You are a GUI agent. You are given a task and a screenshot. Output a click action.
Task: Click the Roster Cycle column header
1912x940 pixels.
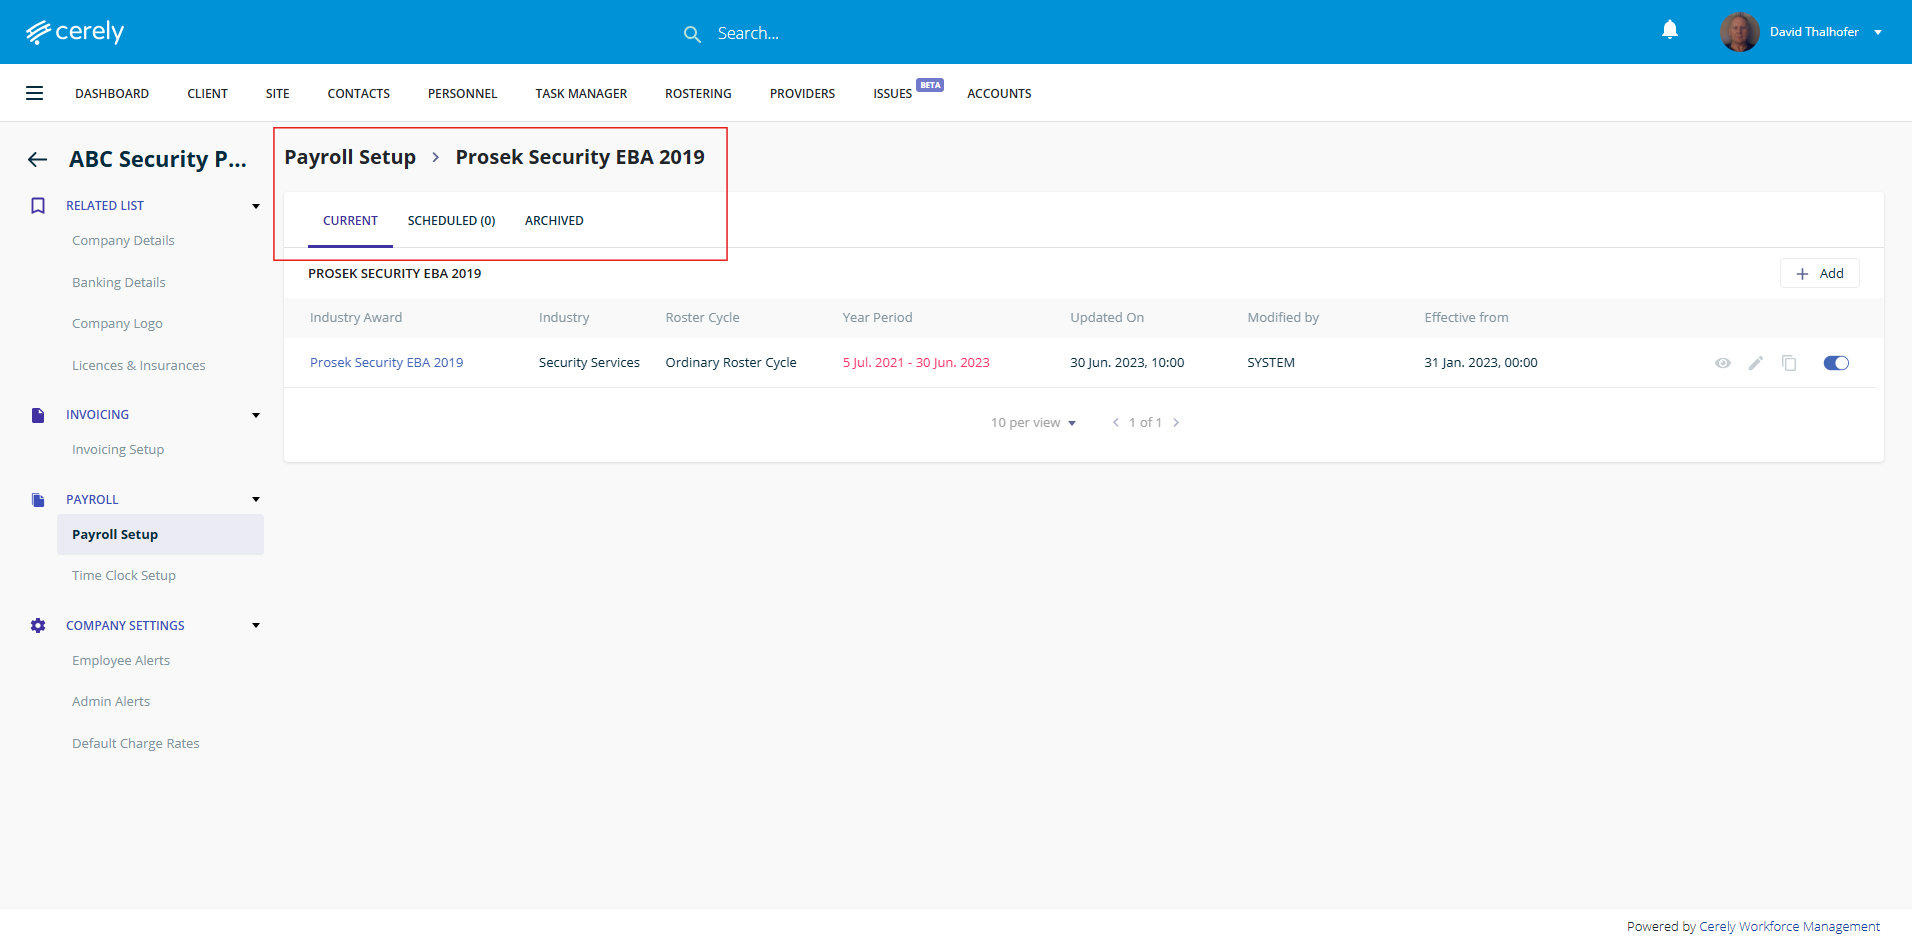703,318
